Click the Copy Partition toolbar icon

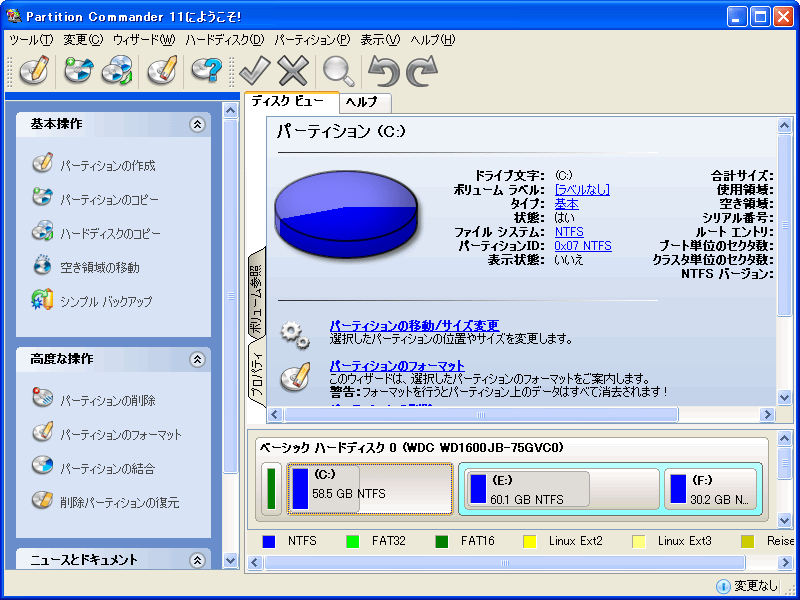79,70
